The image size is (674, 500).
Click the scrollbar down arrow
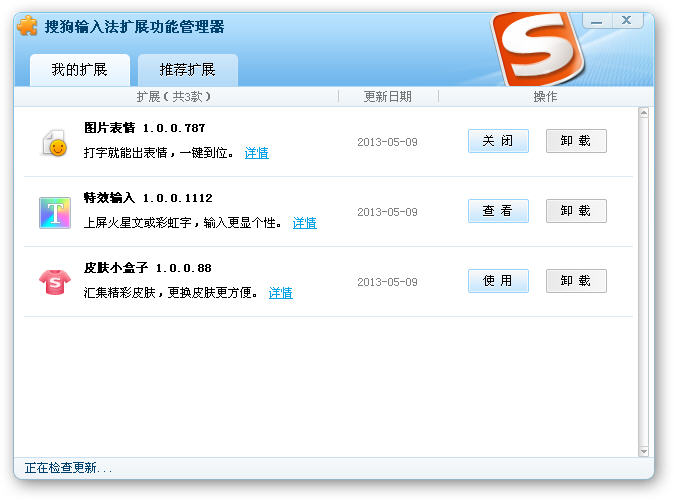pos(644,450)
